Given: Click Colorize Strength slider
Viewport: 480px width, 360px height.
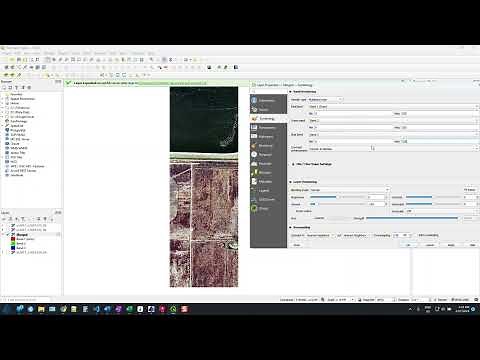Looking at the screenshot, I should click(x=412, y=218).
